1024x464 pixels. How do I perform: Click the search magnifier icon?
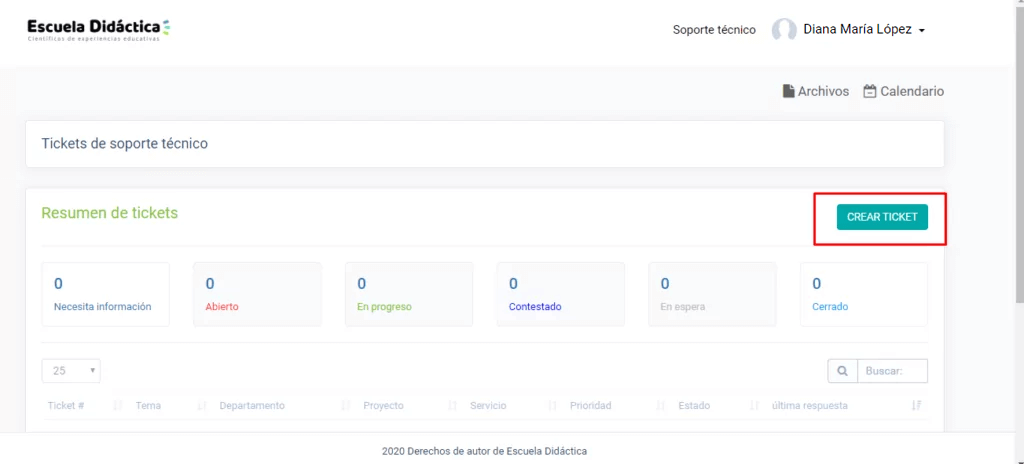[842, 371]
